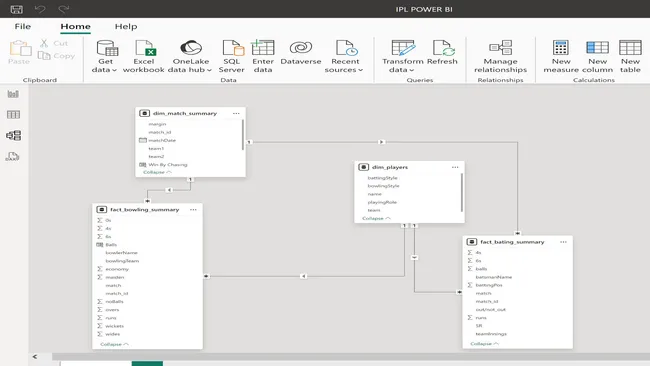Click the Undo arrow icon
The height and width of the screenshot is (366, 650).
(40, 9)
